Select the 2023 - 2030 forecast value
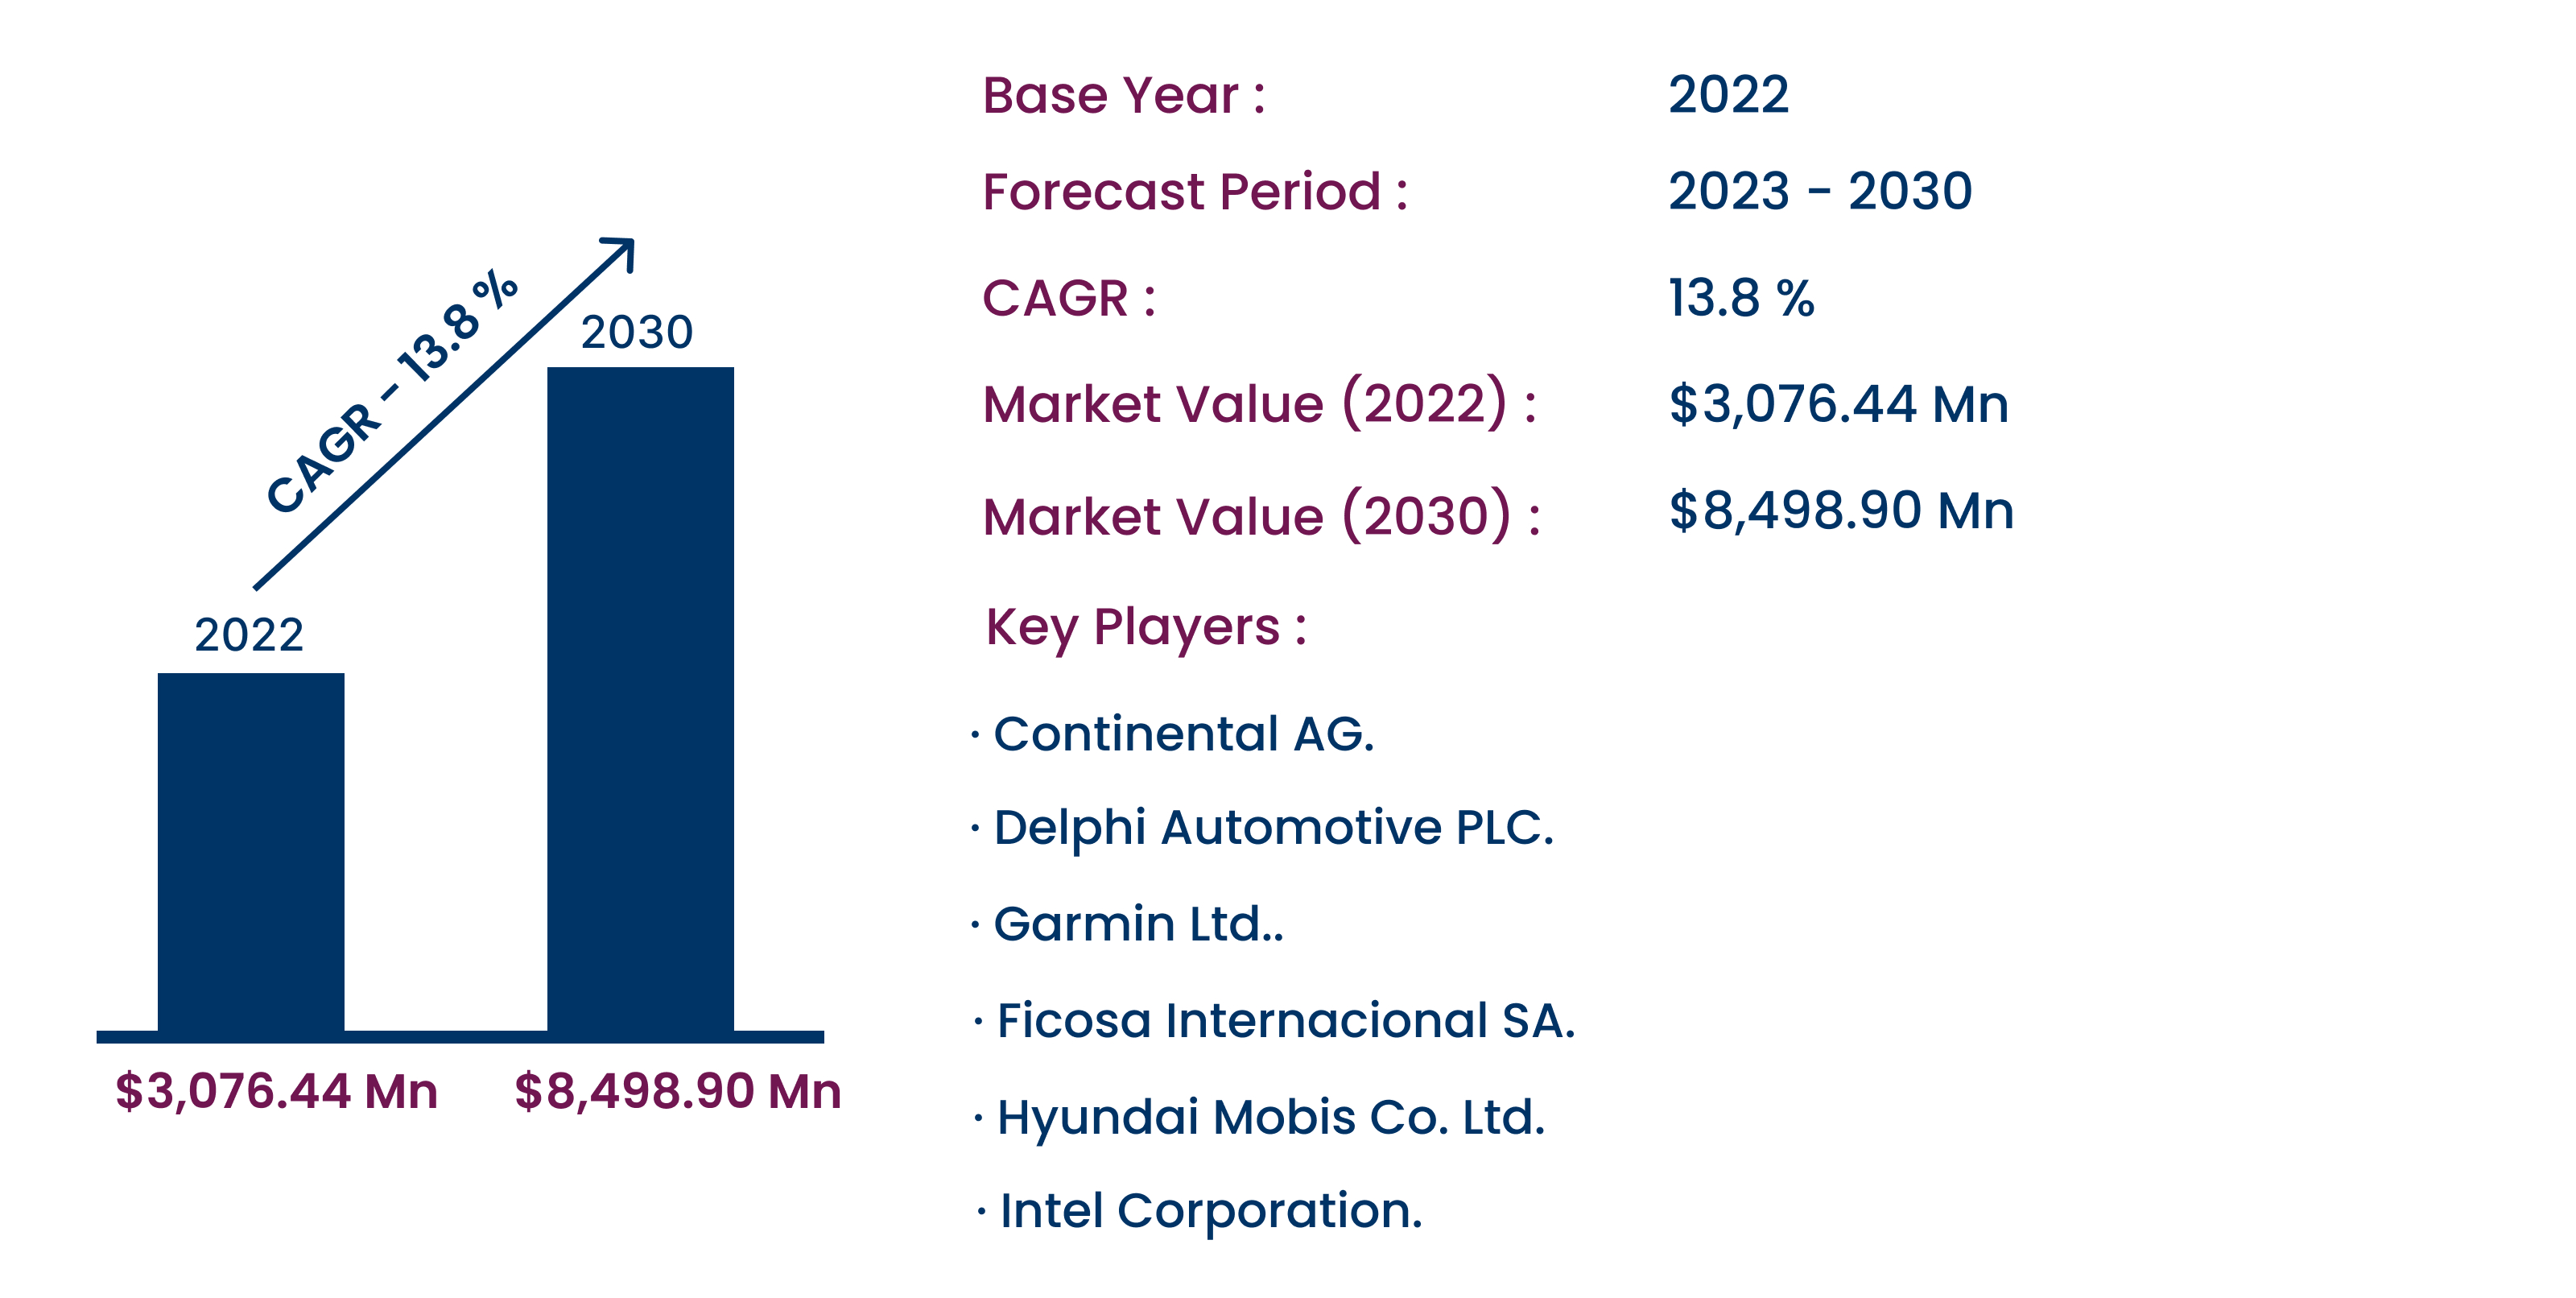2576x1298 pixels. click(1820, 191)
